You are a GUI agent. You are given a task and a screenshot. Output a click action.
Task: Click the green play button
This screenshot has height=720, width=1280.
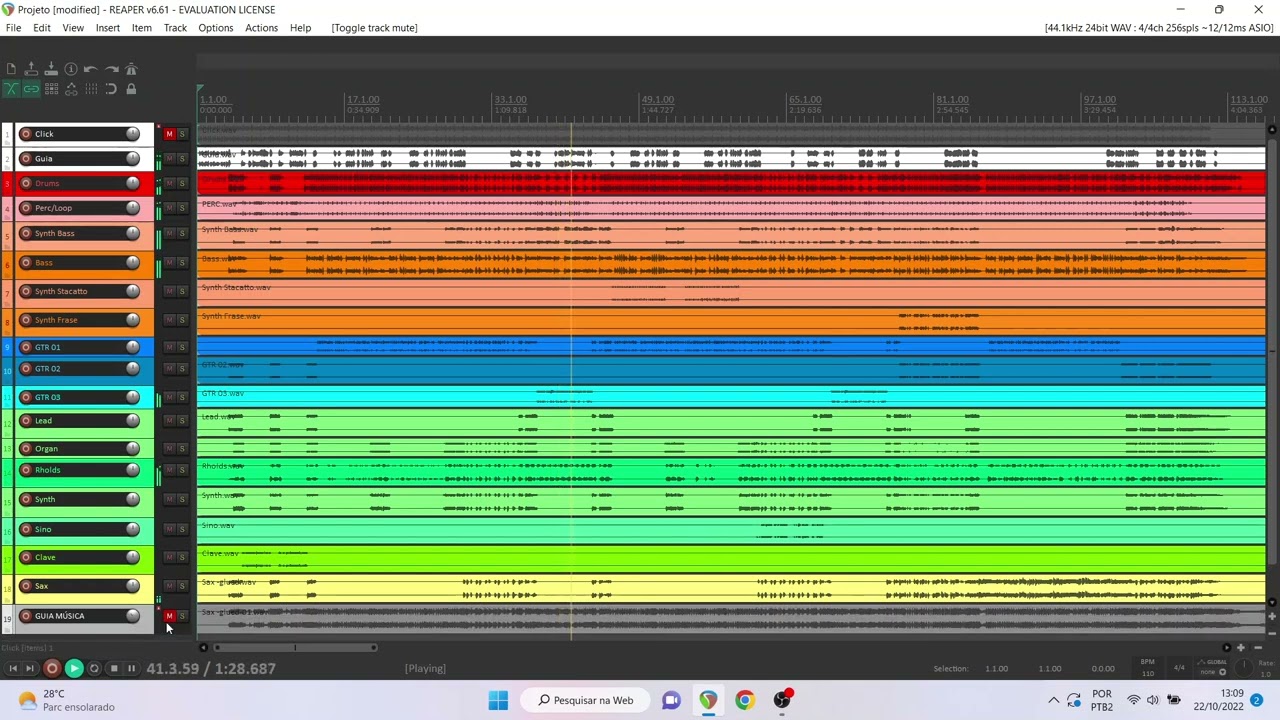(74, 669)
